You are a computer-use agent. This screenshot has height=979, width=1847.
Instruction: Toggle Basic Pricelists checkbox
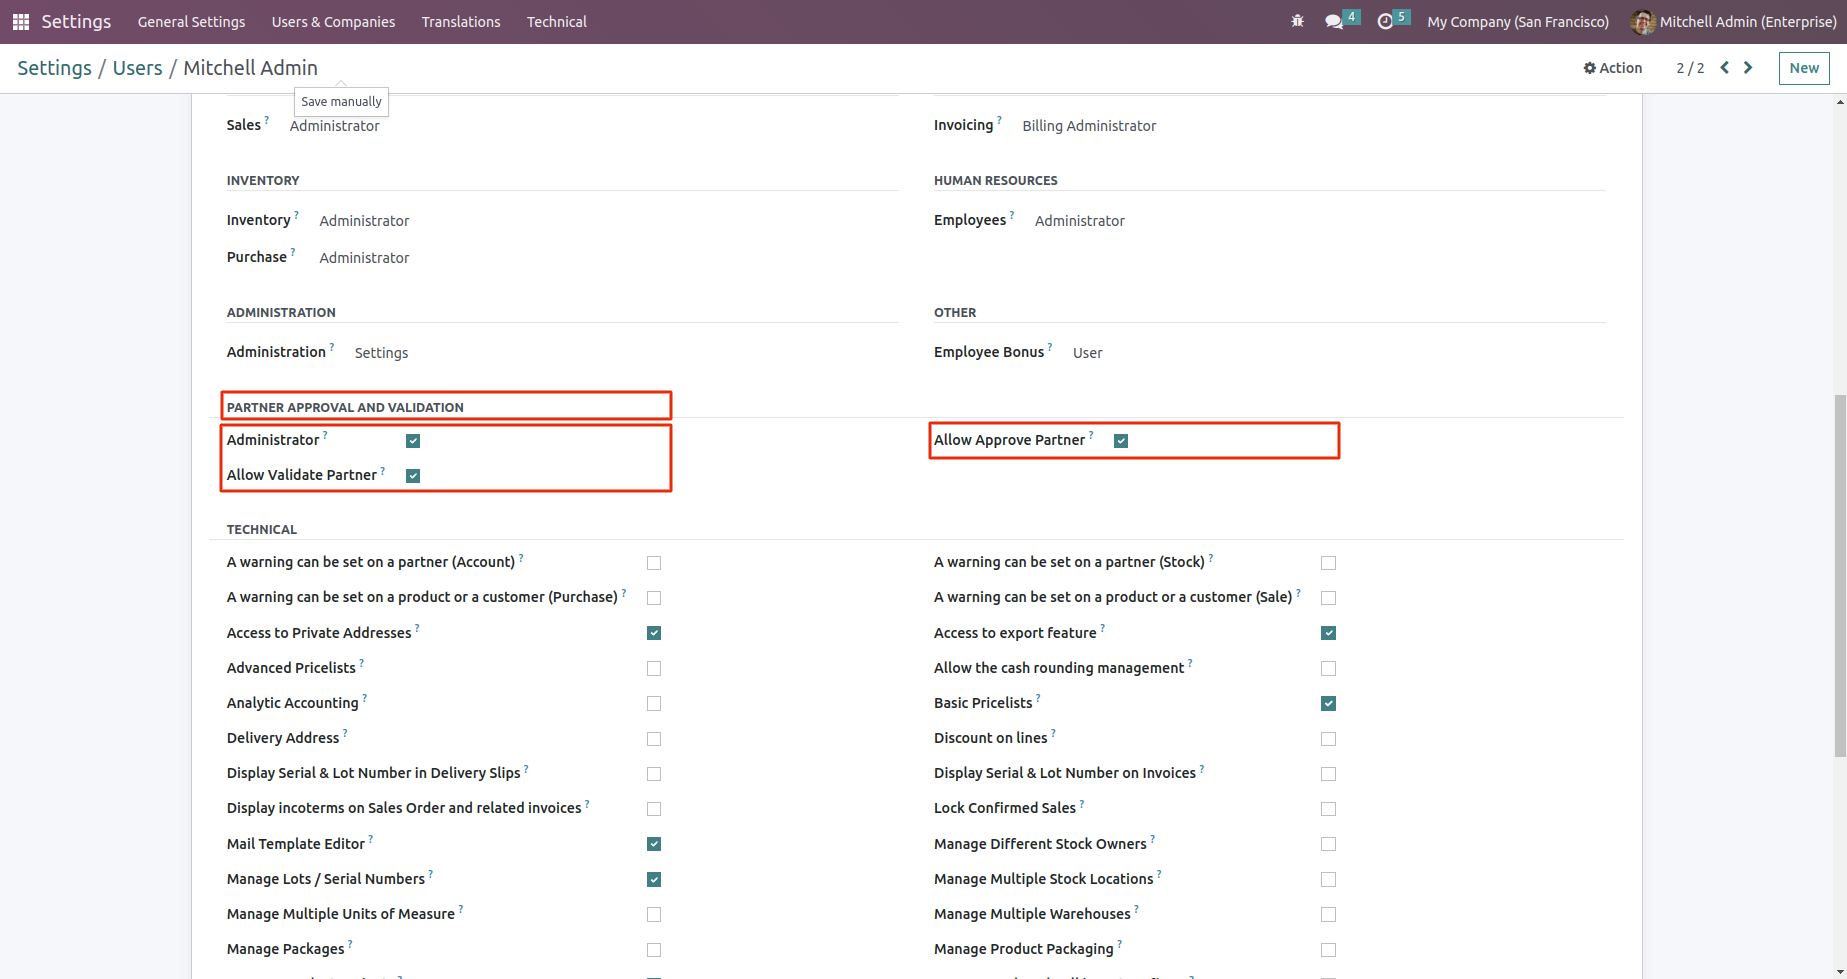pyautogui.click(x=1328, y=704)
